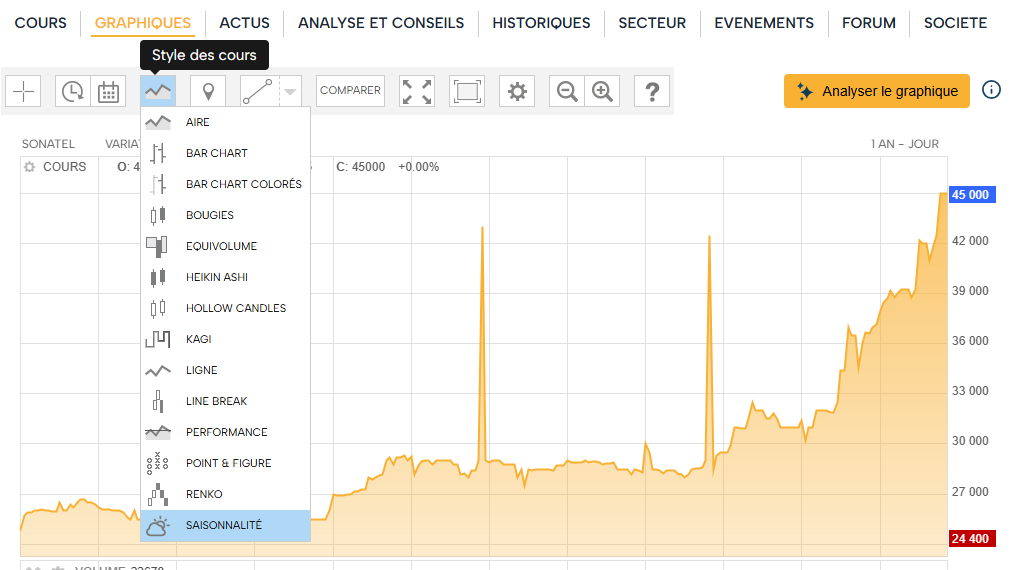Click the 1 AN - JOUR period label
This screenshot has width=1025, height=570.
point(905,144)
